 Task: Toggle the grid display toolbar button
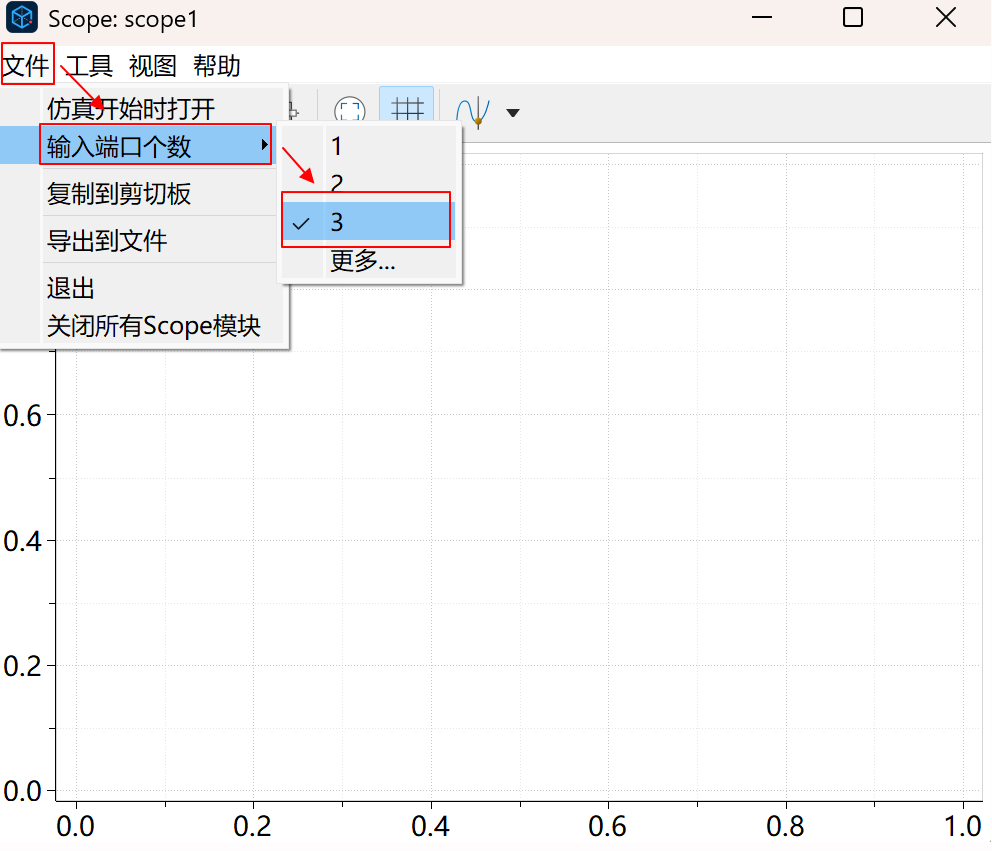pos(406,109)
